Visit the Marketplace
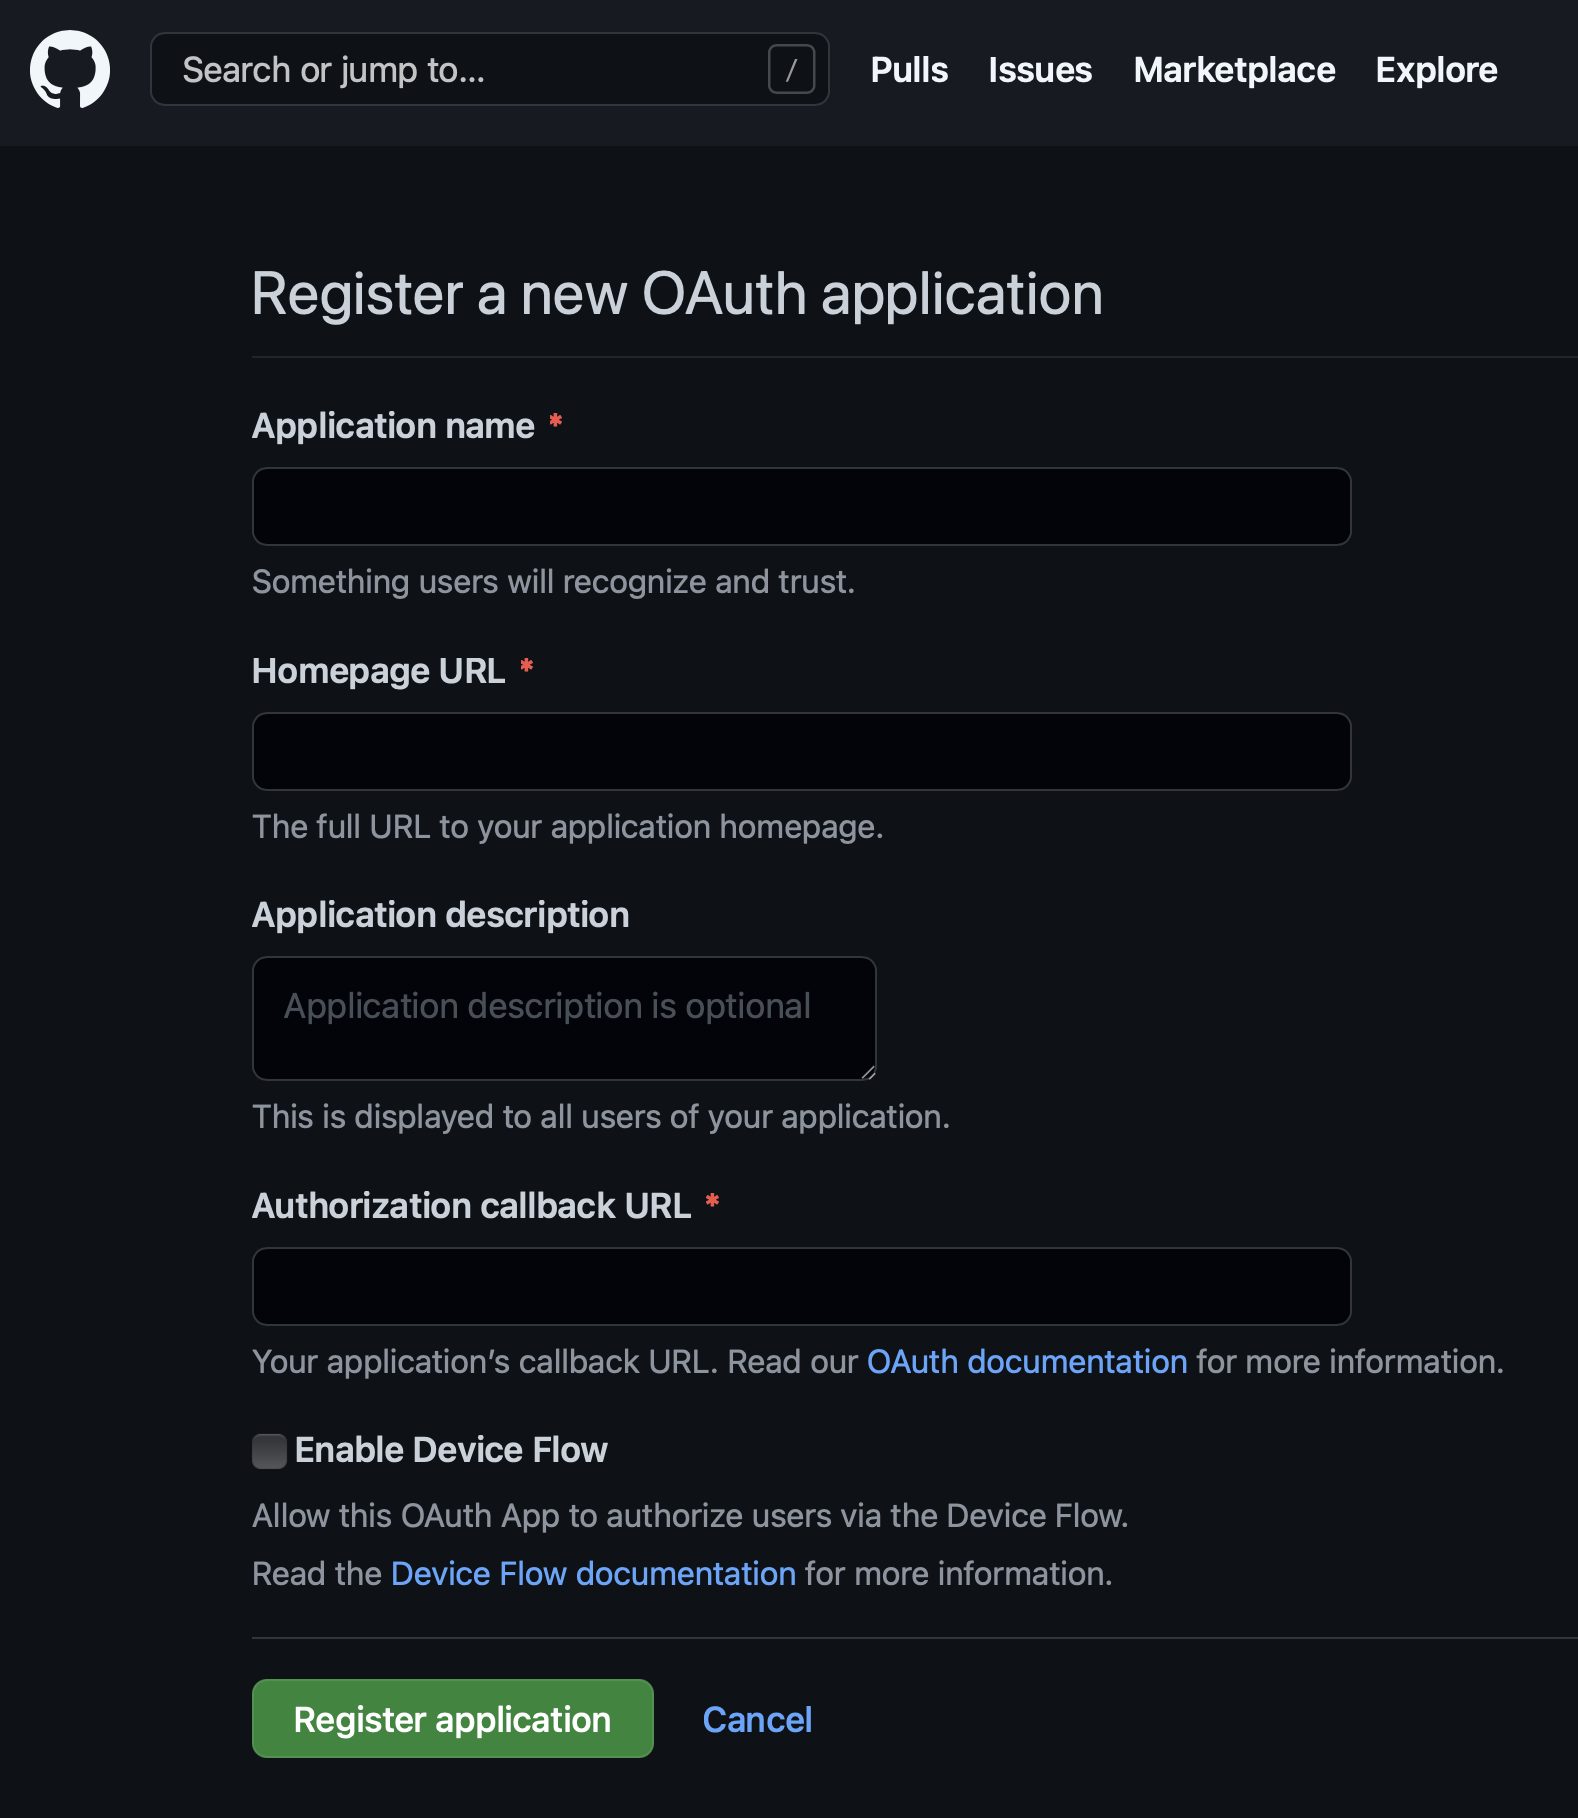The image size is (1578, 1818). [x=1233, y=70]
